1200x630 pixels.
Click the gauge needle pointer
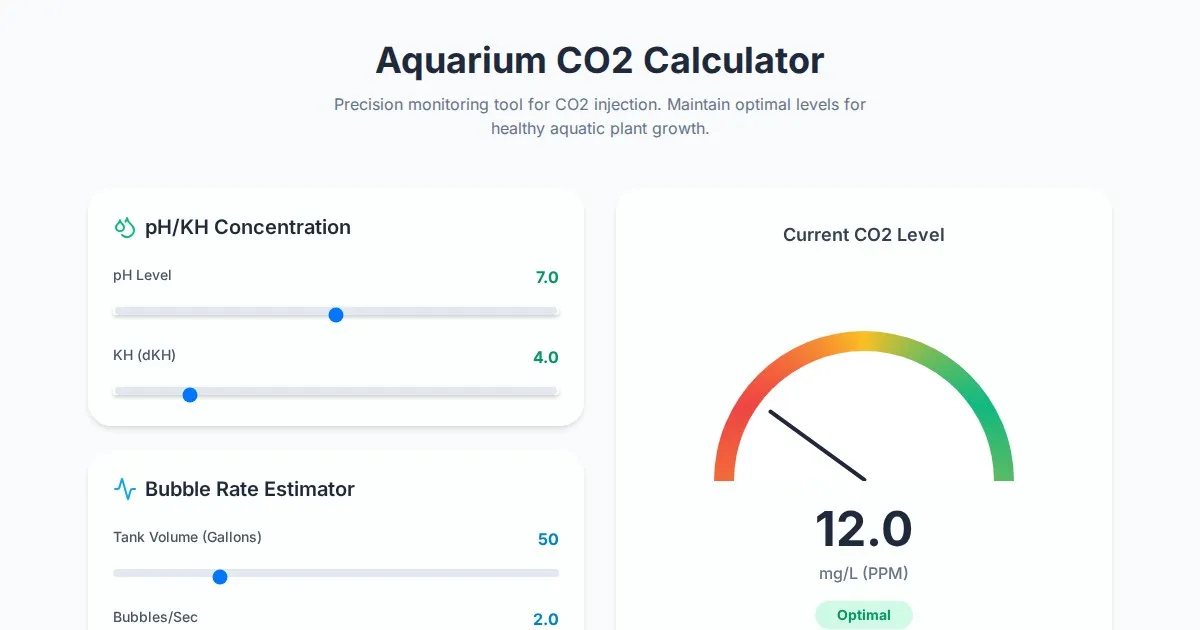click(x=816, y=445)
